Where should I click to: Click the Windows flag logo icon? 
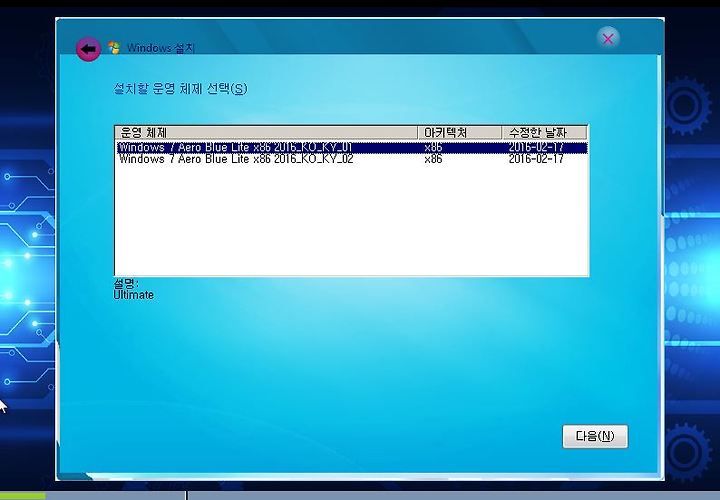pos(114,48)
